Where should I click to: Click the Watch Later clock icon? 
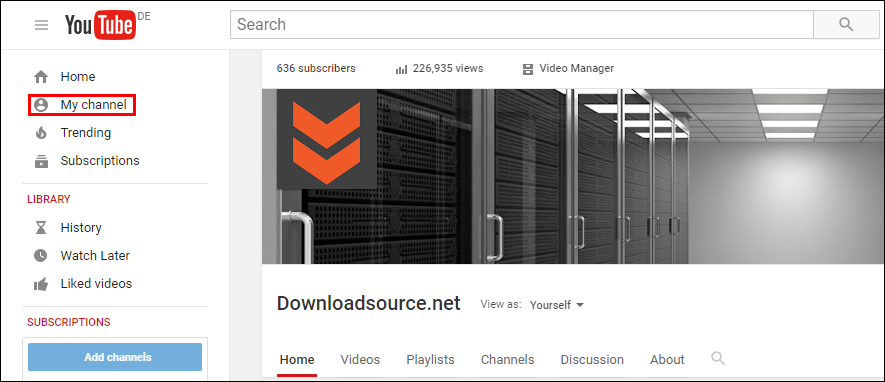point(41,256)
